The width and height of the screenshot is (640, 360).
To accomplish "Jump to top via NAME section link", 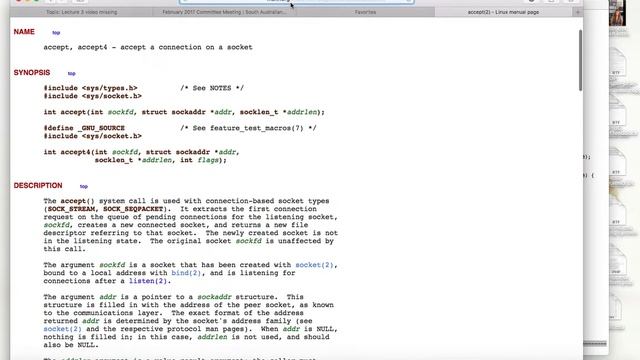I will 56,33.
